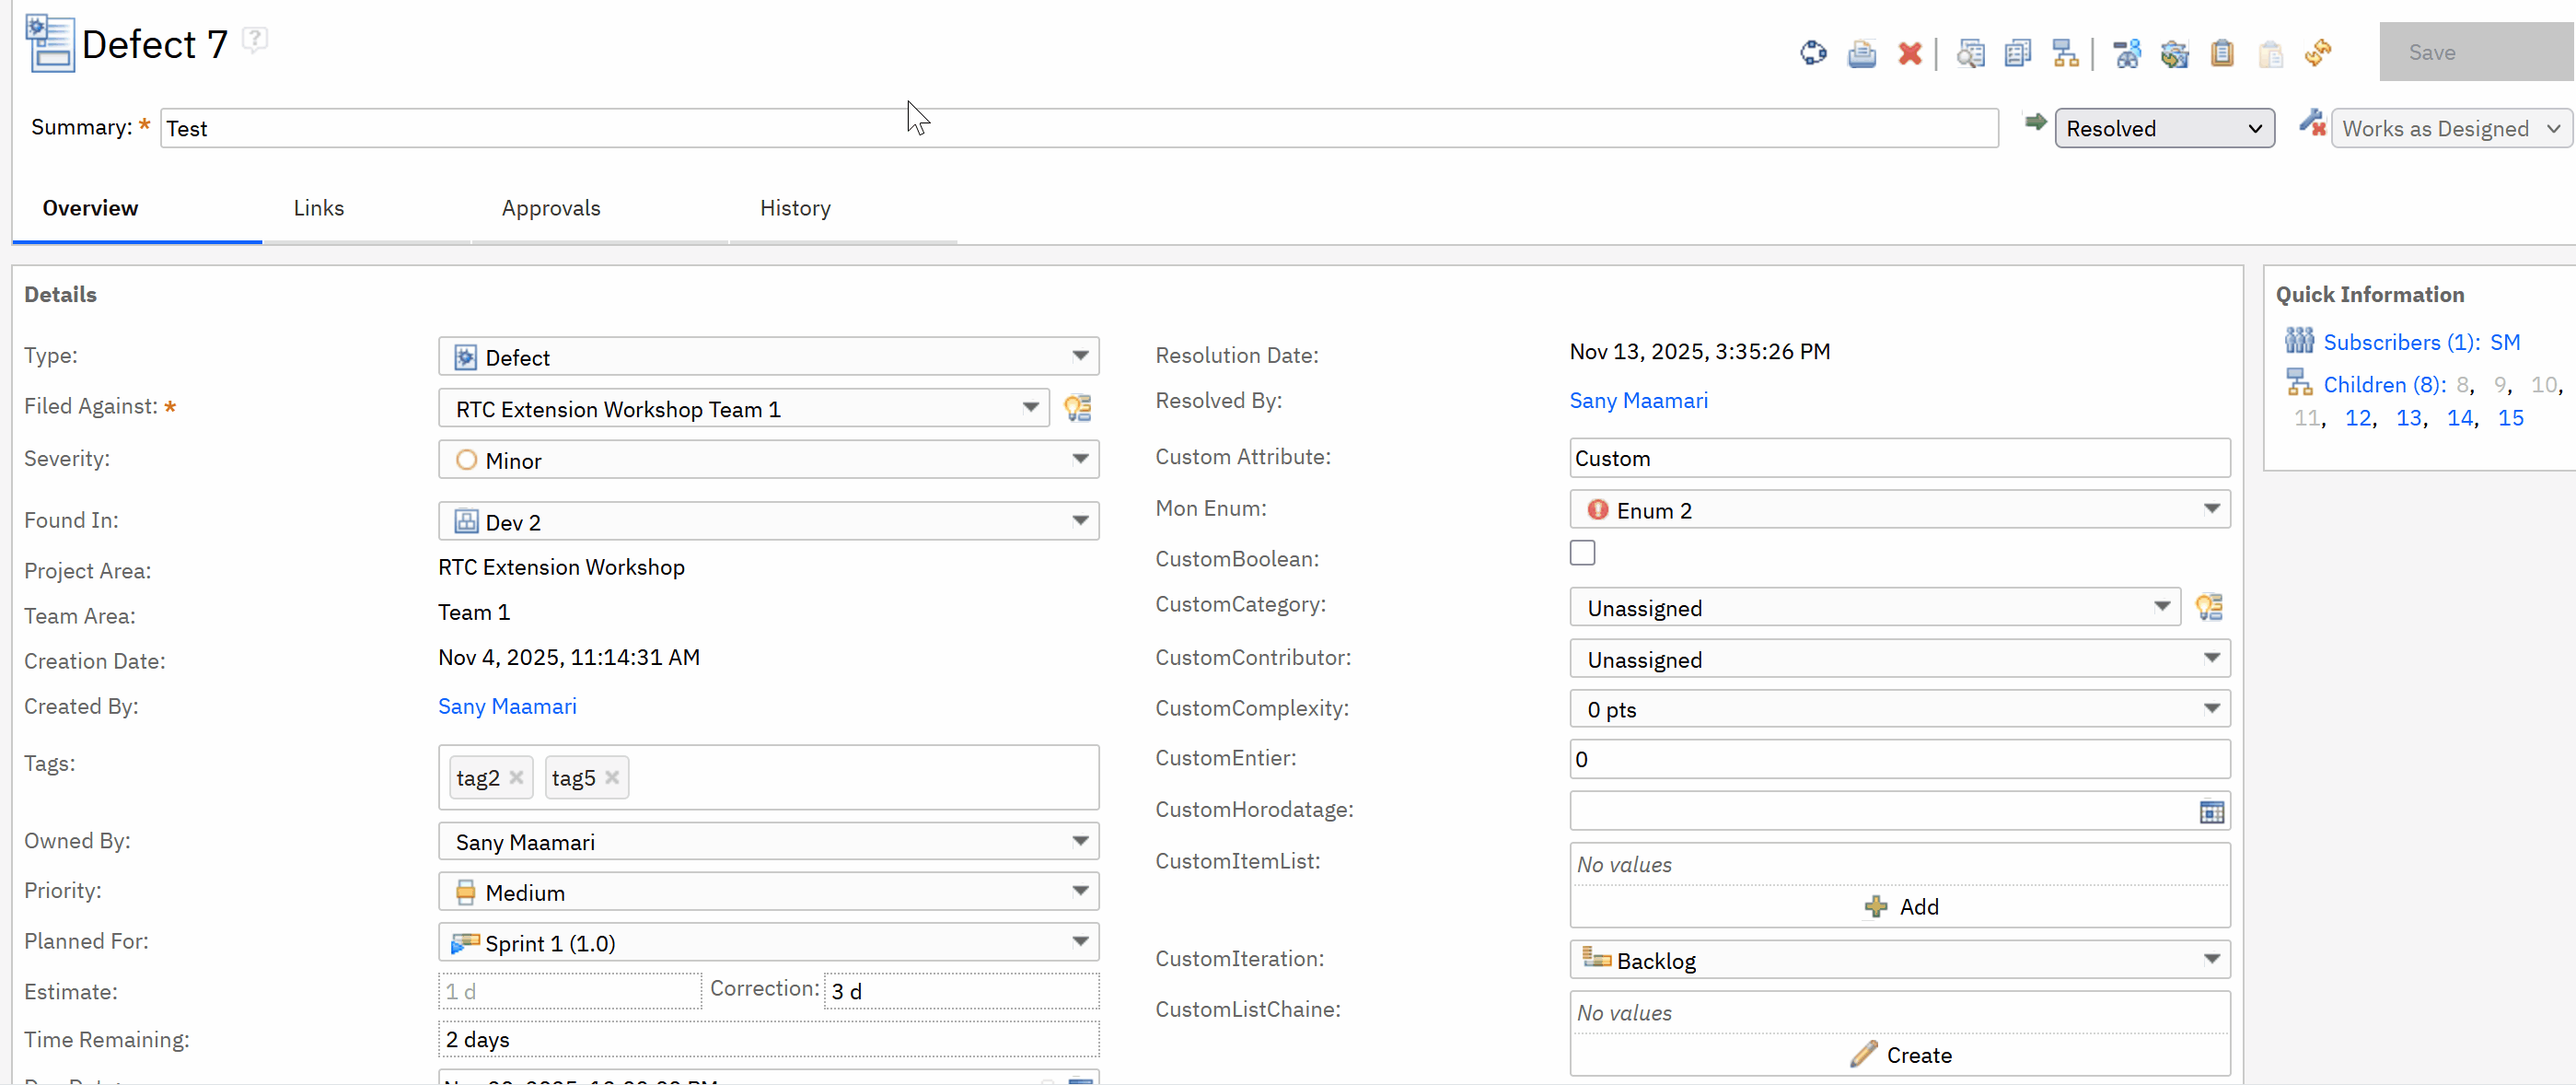Click the Custom Attribute input field

pyautogui.click(x=1899, y=458)
